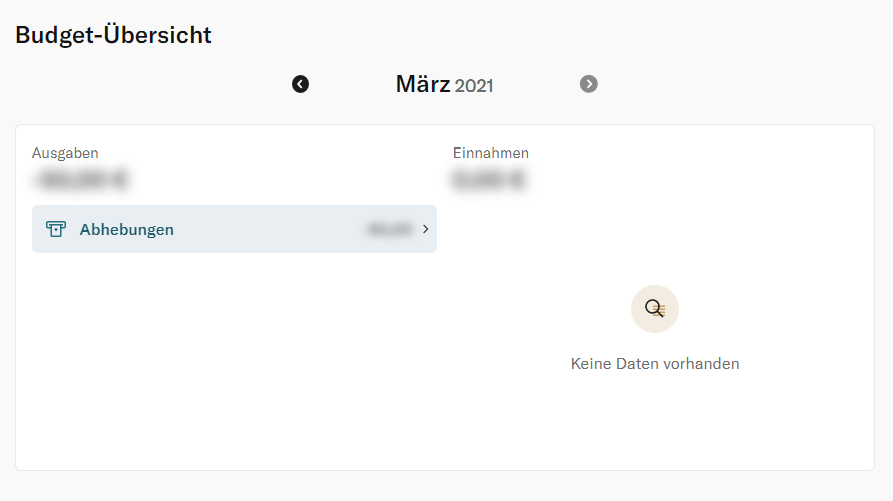Click the Ausgaben section label
The height and width of the screenshot is (501, 893).
pyautogui.click(x=65, y=153)
